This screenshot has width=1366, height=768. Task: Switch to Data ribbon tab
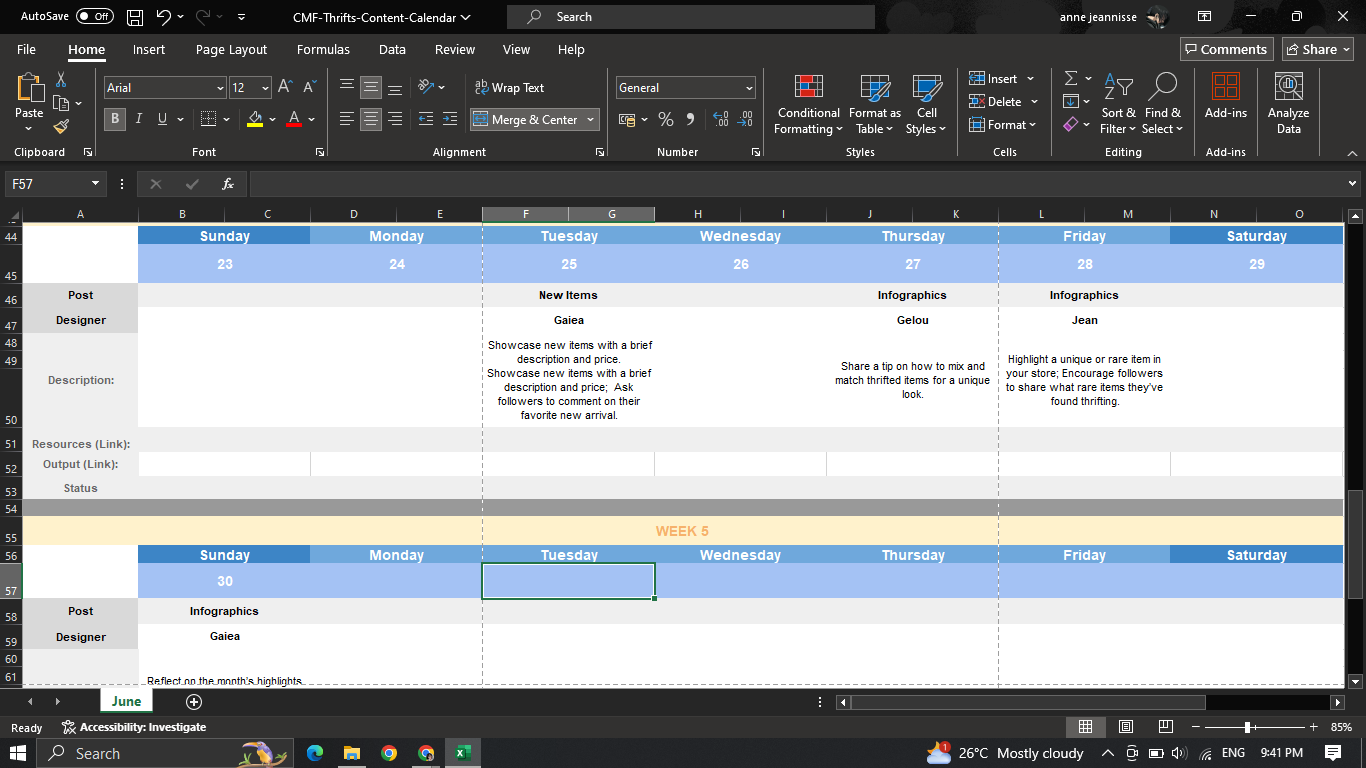tap(392, 49)
